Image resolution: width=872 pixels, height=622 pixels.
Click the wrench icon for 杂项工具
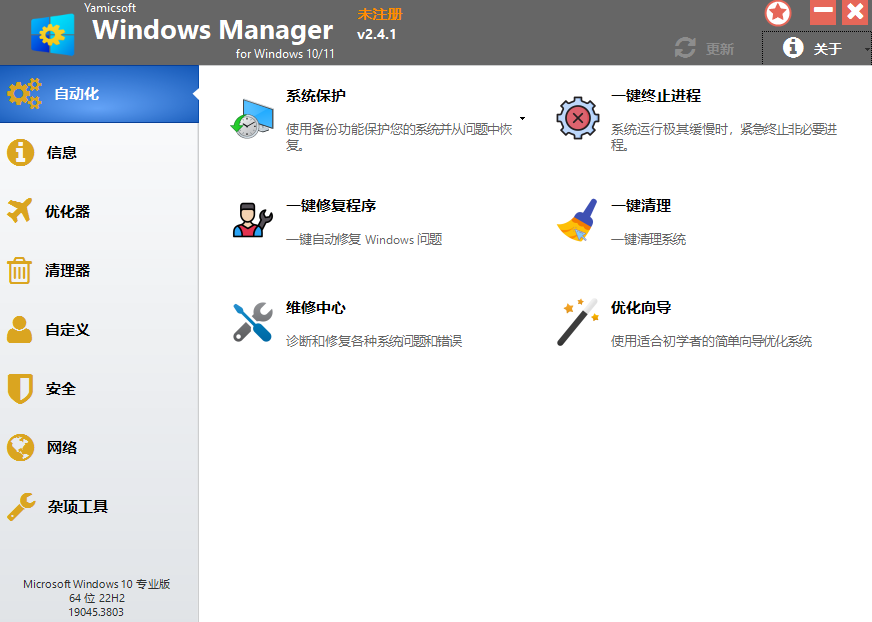pyautogui.click(x=22, y=506)
